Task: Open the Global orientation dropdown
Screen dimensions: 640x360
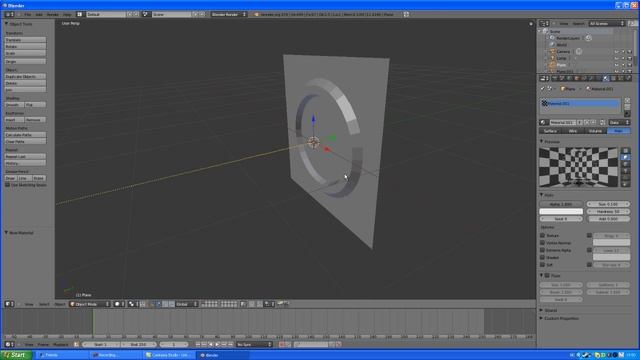Action: pyautogui.click(x=187, y=304)
